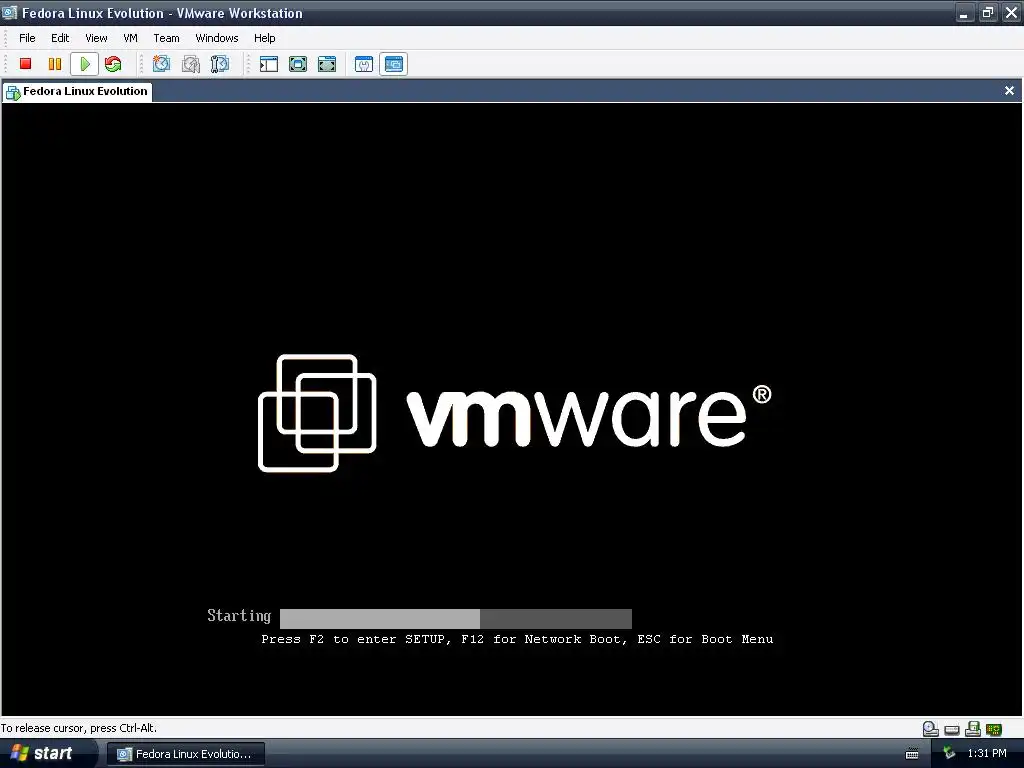Take a snapshot using the clock-star icon
The height and width of the screenshot is (768, 1024).
[161, 64]
